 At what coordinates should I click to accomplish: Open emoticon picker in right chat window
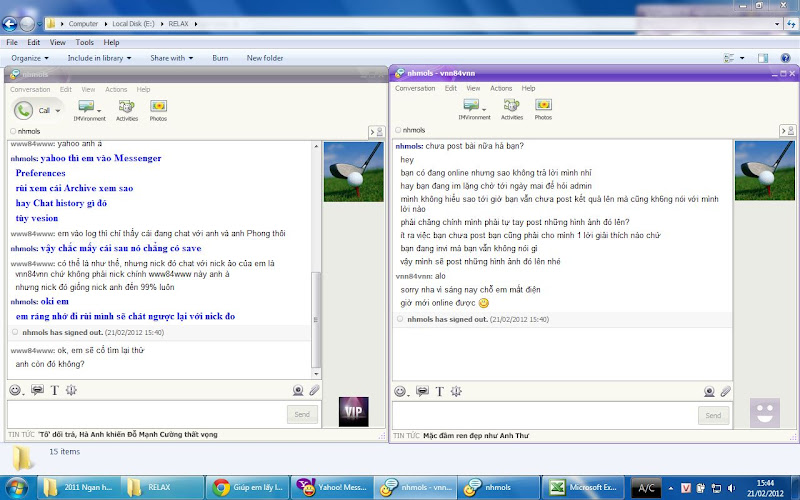click(400, 391)
